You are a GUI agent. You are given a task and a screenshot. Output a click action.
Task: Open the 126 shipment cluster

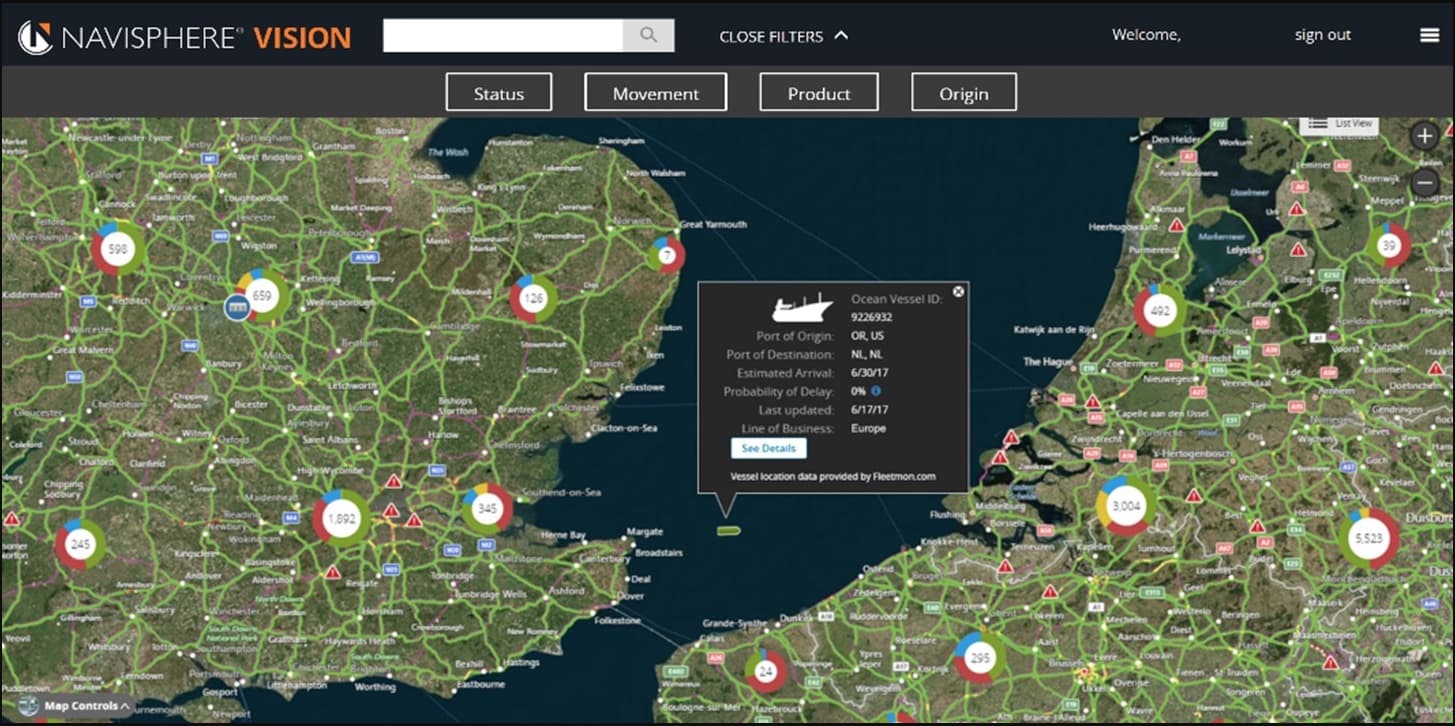(533, 298)
